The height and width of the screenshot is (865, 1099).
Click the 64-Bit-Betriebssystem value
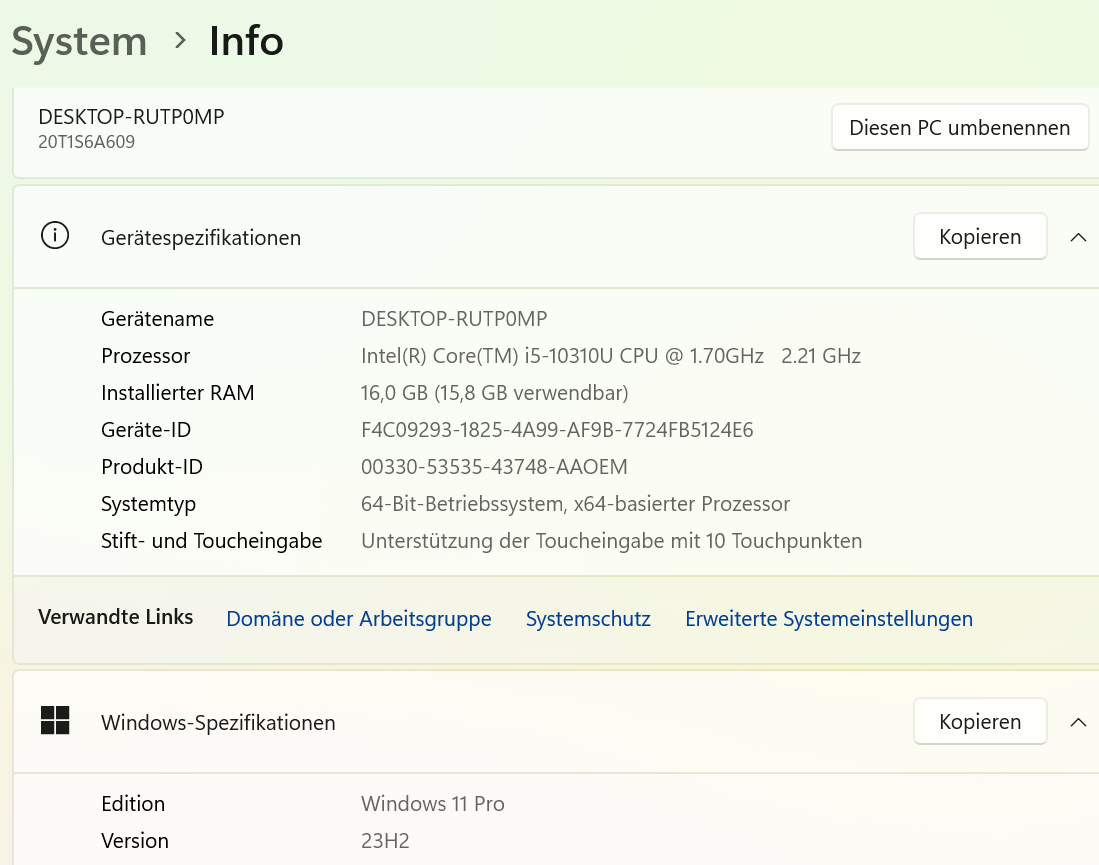pos(575,504)
